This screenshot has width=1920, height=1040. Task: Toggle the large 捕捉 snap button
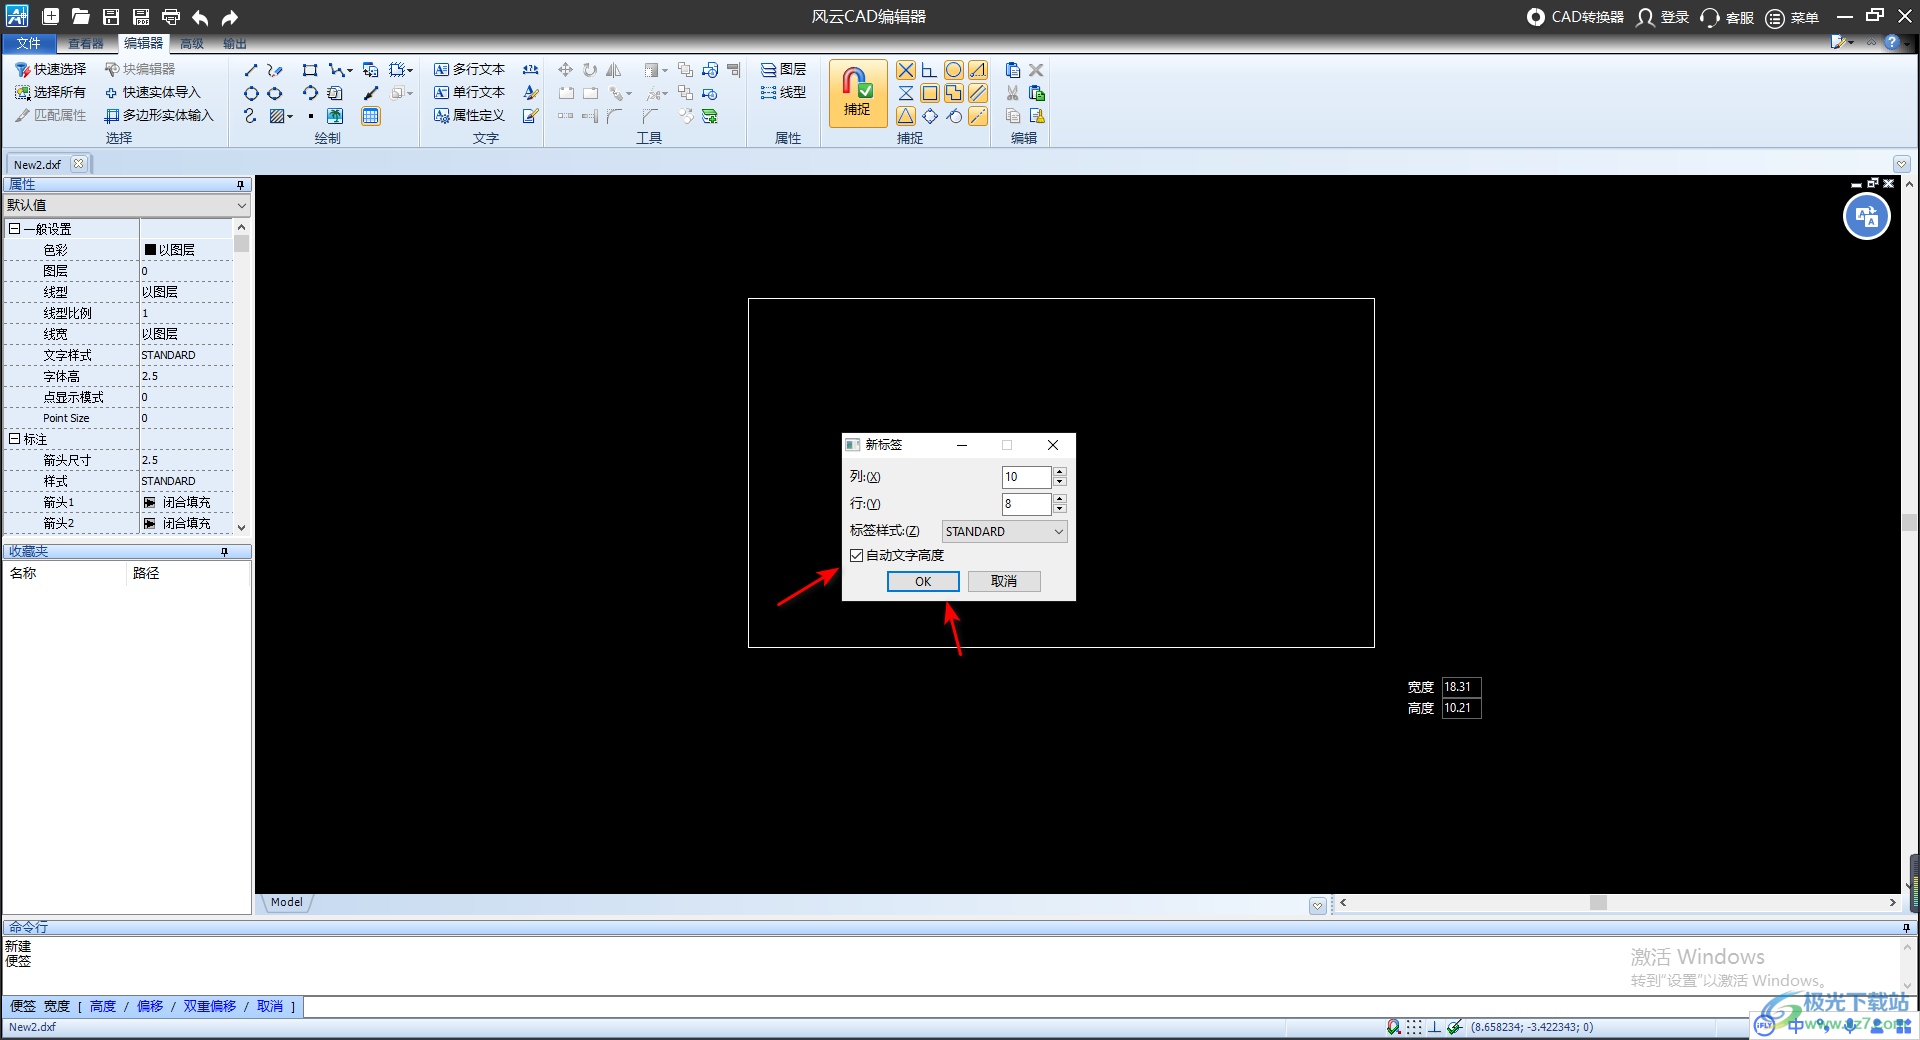857,92
